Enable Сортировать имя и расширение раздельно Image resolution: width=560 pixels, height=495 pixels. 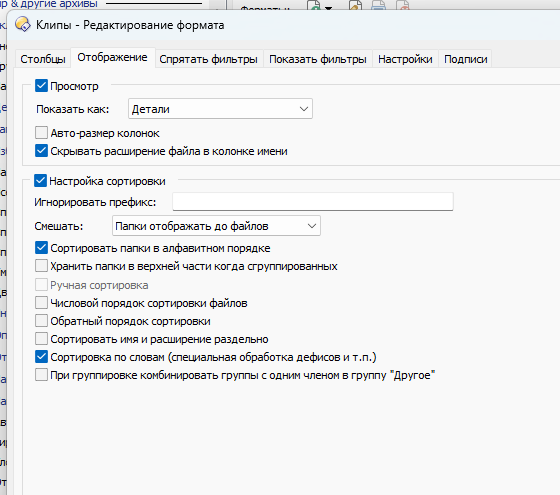(x=41, y=339)
